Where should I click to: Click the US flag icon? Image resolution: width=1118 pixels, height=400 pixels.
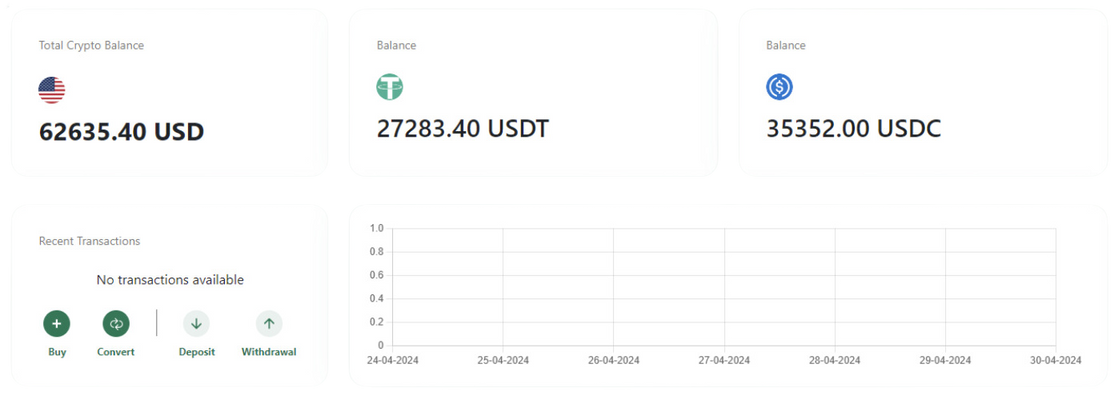(x=52, y=90)
